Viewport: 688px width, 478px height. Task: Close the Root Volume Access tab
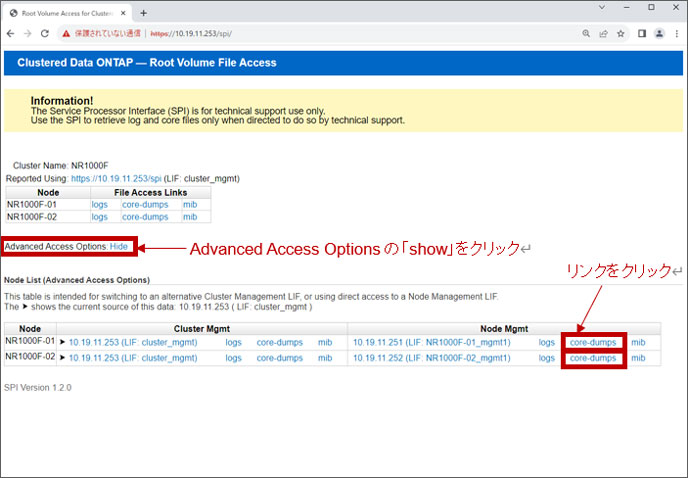pyautogui.click(x=123, y=13)
